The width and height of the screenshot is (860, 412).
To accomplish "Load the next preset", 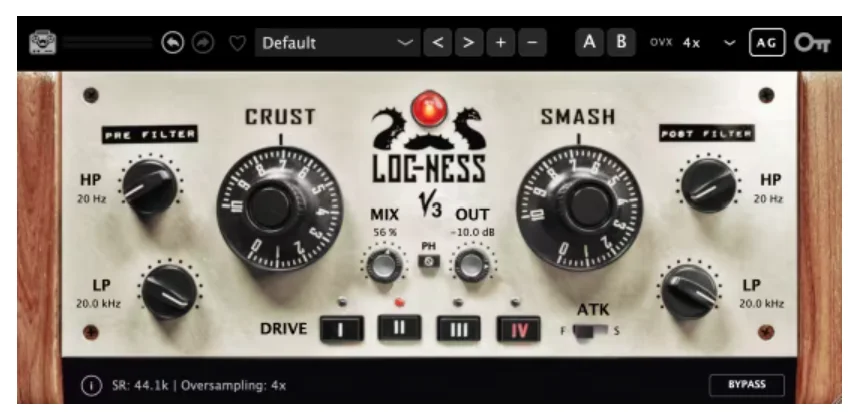I will [x=469, y=43].
